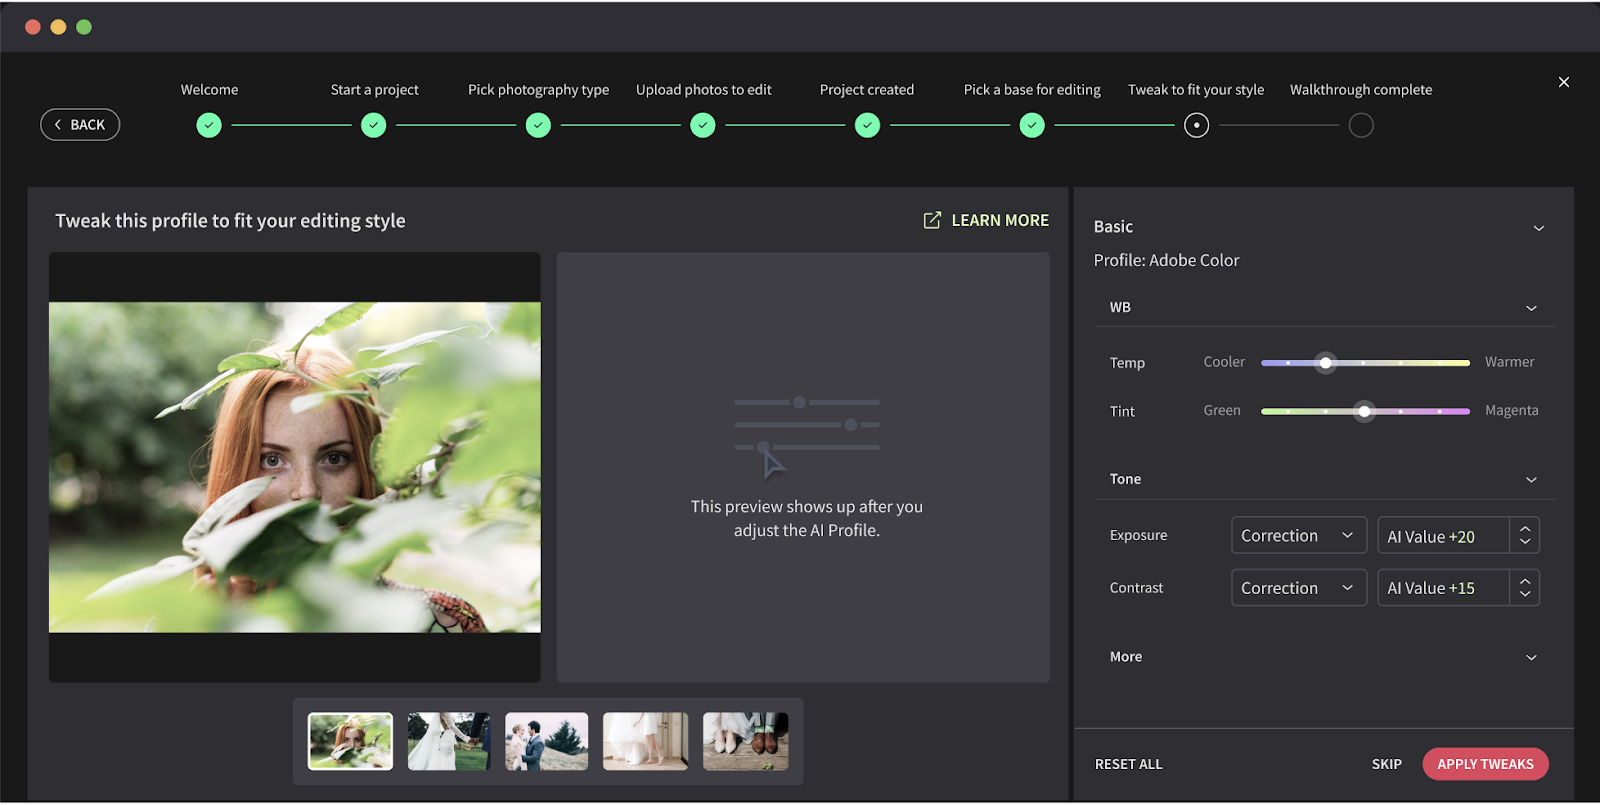Click the Pick a base for editing label

tap(1032, 90)
